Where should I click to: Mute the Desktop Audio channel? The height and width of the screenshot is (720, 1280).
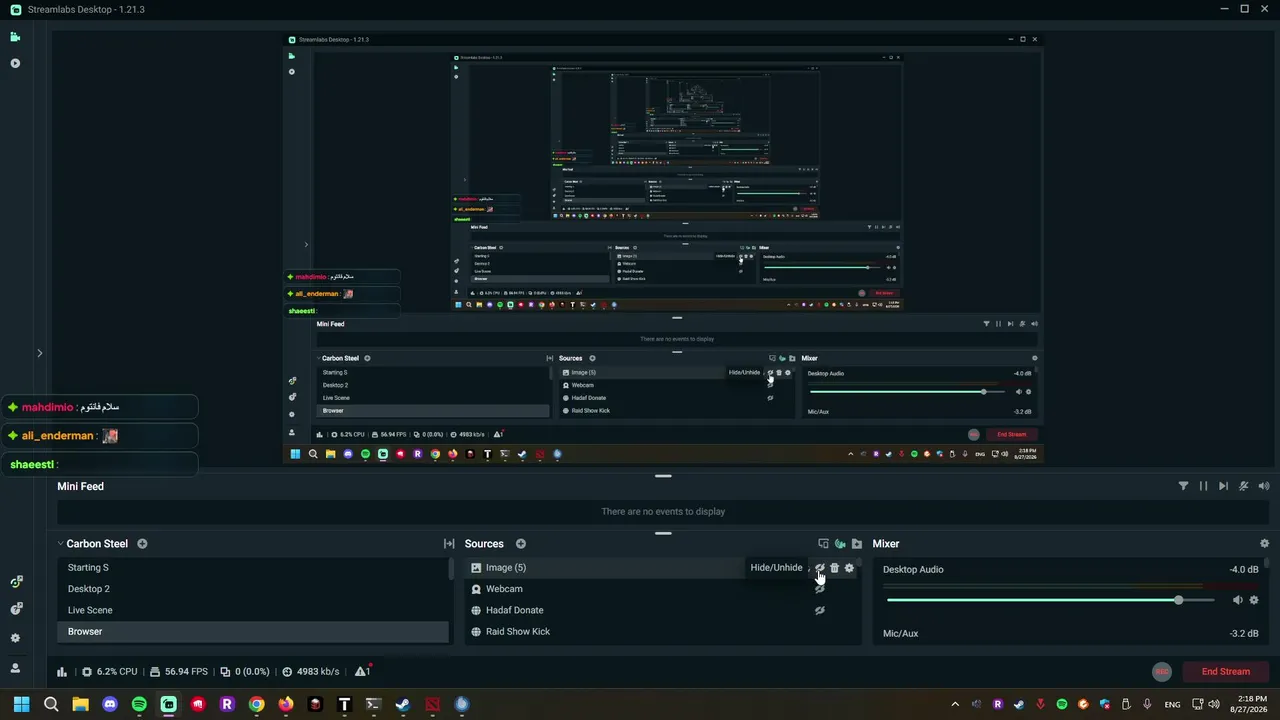coord(1237,600)
